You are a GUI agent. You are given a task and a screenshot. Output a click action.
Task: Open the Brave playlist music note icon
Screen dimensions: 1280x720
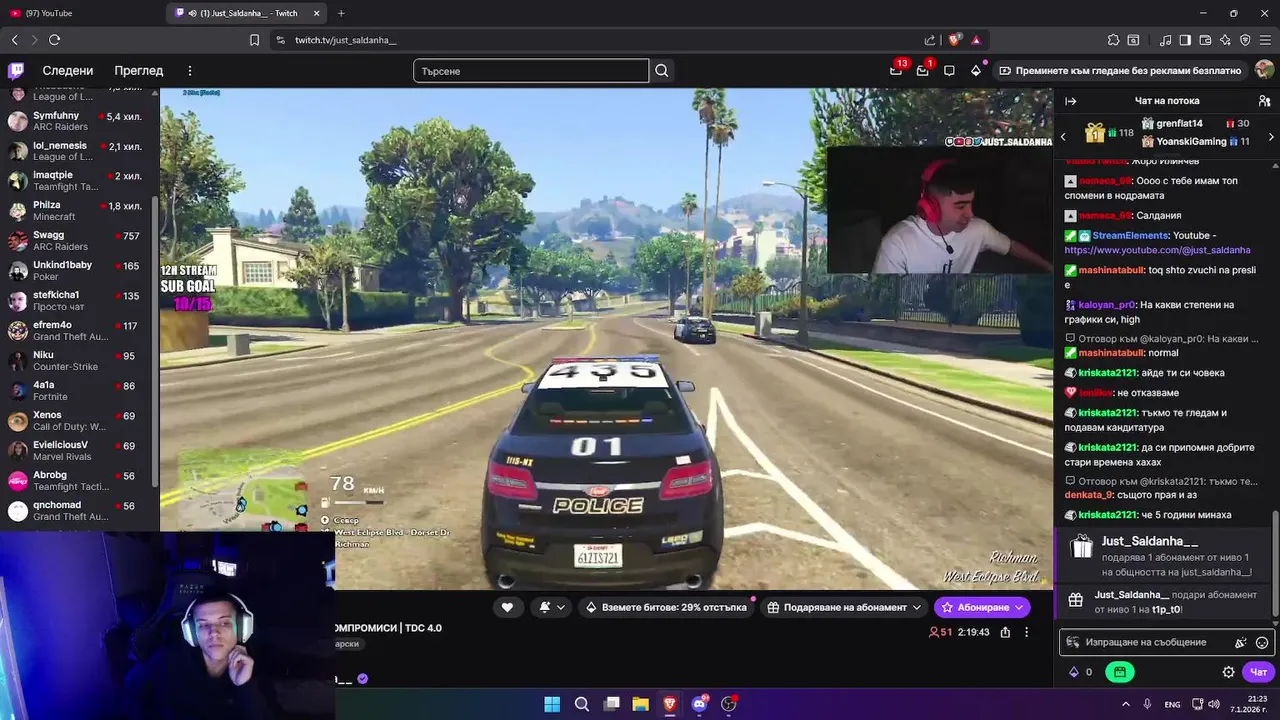(1165, 40)
